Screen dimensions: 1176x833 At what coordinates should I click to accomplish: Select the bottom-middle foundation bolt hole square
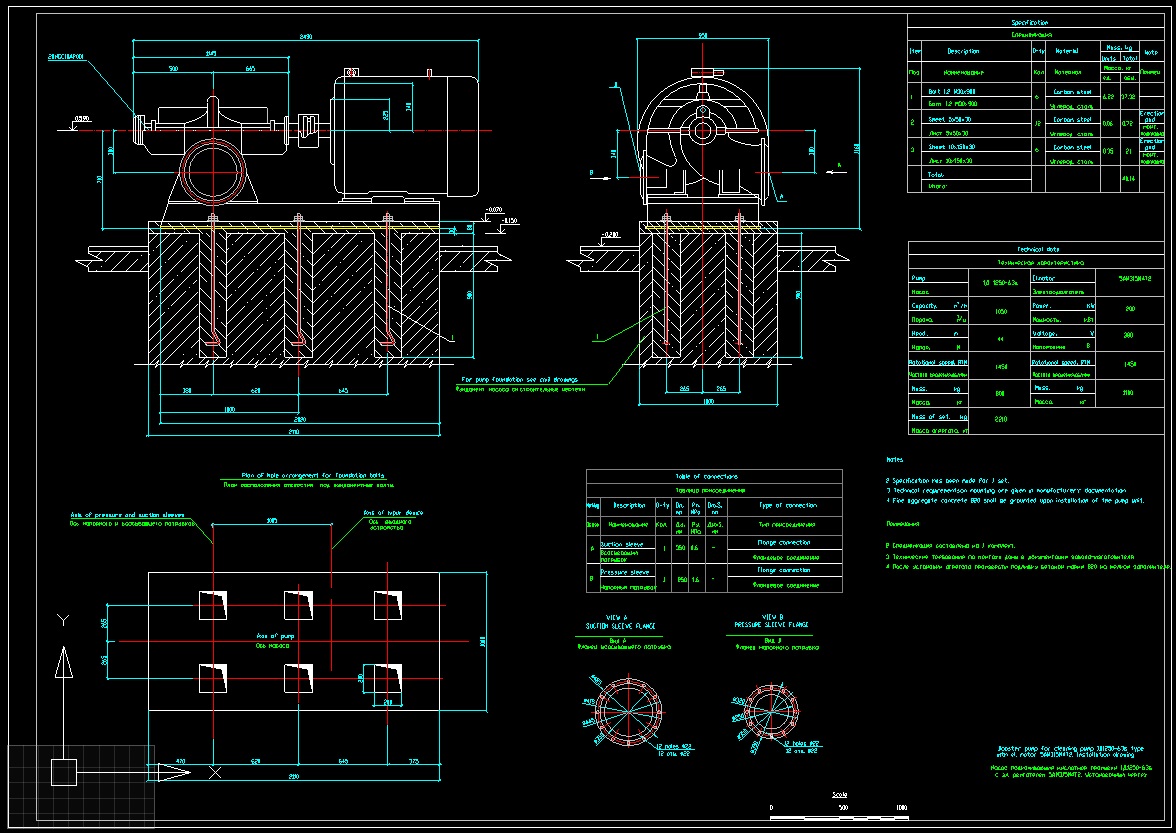pyautogui.click(x=298, y=679)
